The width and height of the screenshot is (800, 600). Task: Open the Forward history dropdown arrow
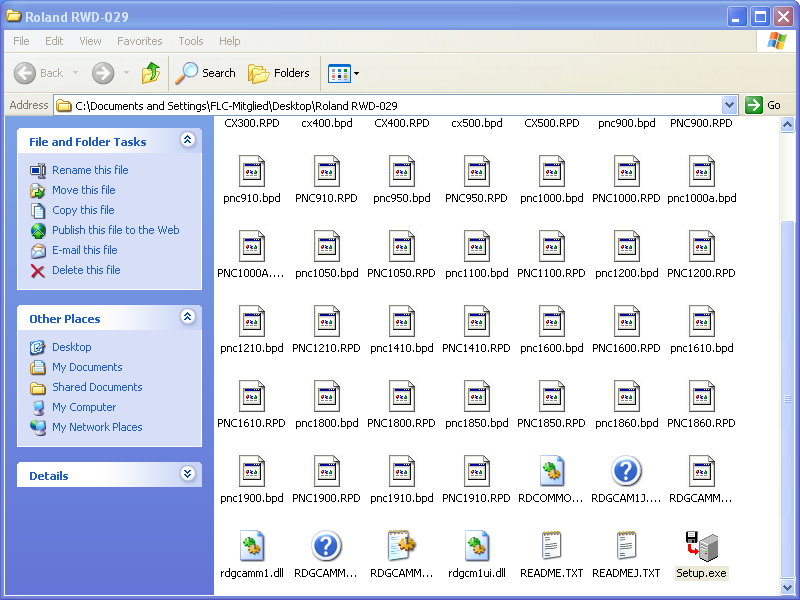pos(126,73)
